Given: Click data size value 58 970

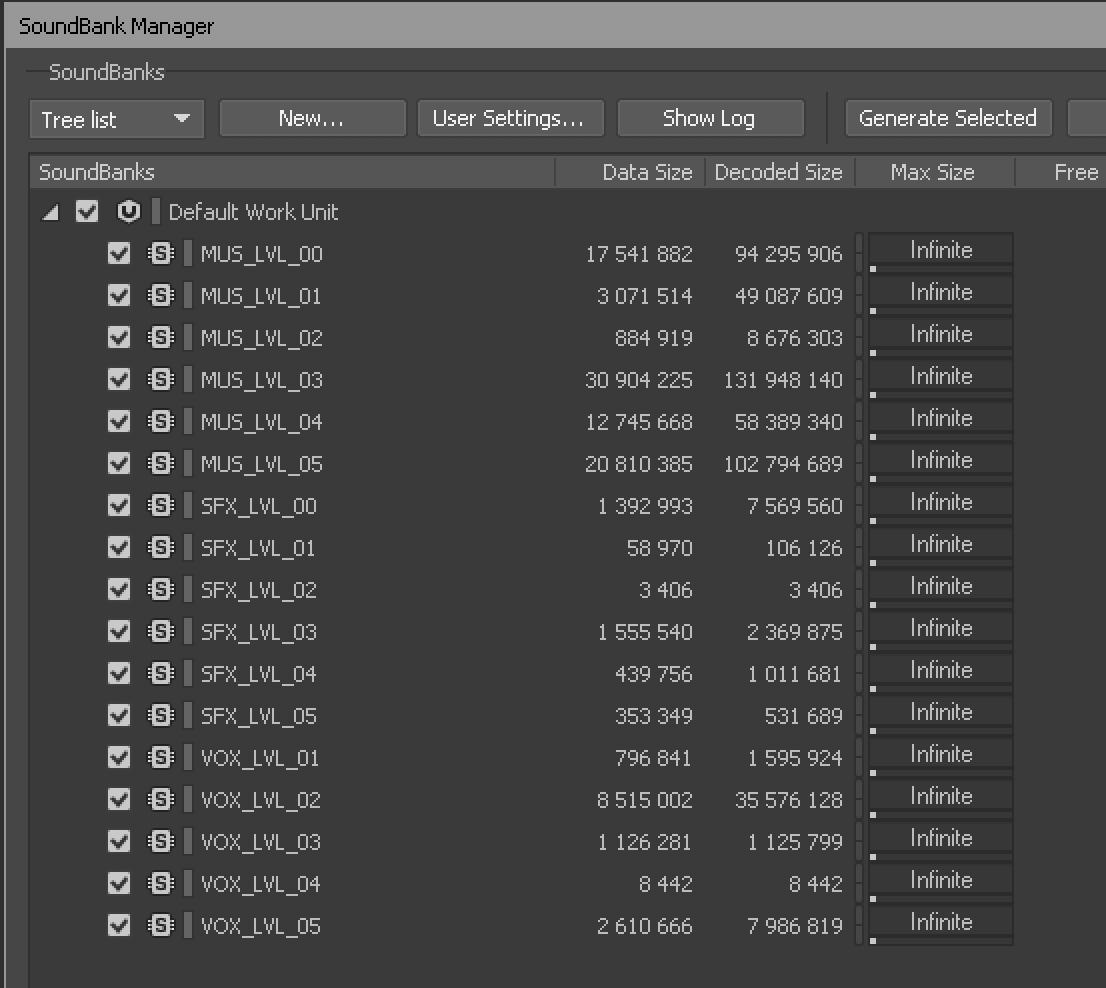Looking at the screenshot, I should pos(660,548).
